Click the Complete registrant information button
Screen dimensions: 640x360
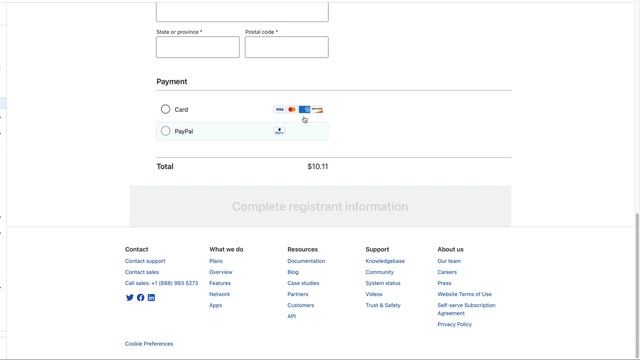320,206
